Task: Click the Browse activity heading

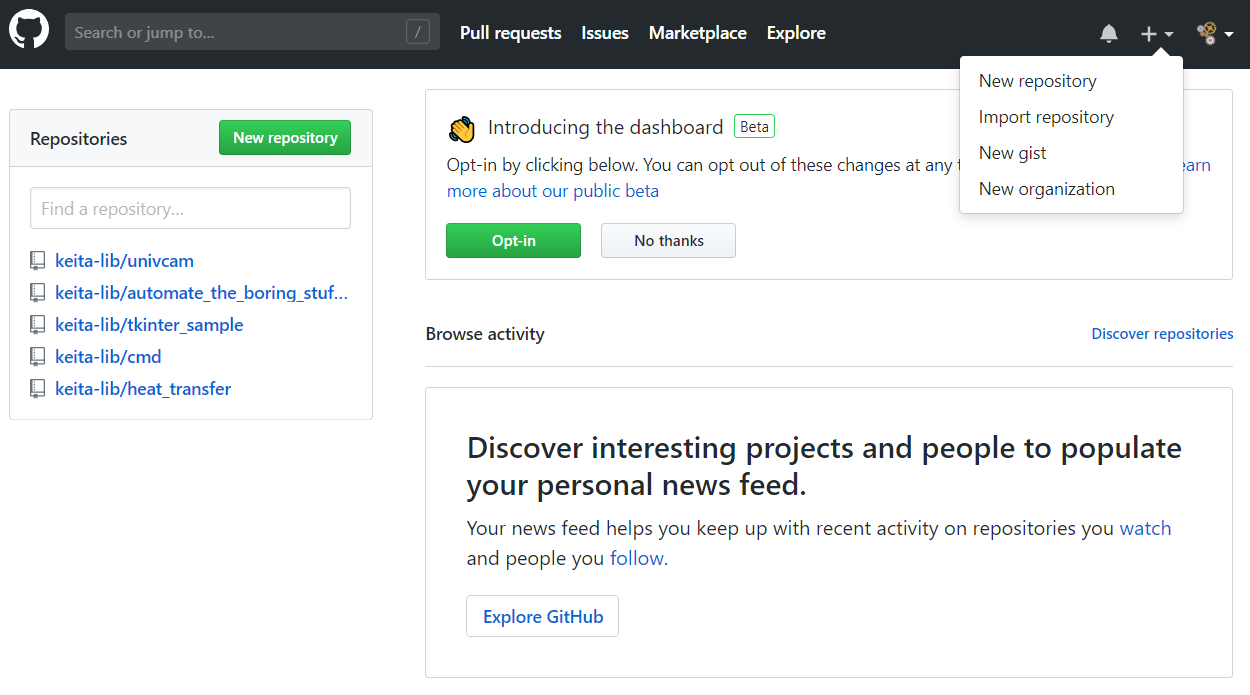Action: 485,334
